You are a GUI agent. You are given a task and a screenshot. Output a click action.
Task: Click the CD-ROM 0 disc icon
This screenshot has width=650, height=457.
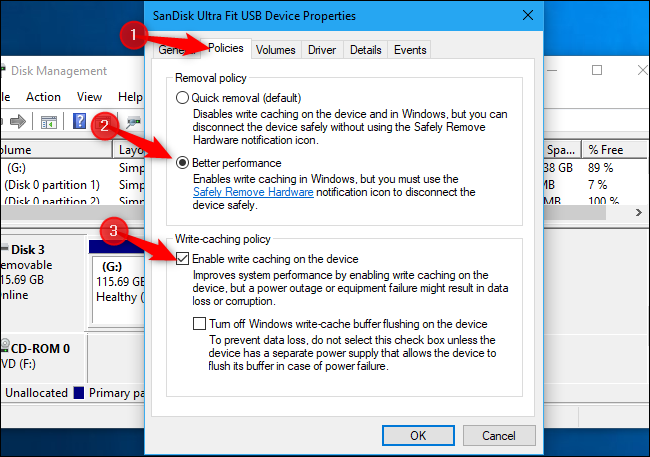(x=5, y=345)
